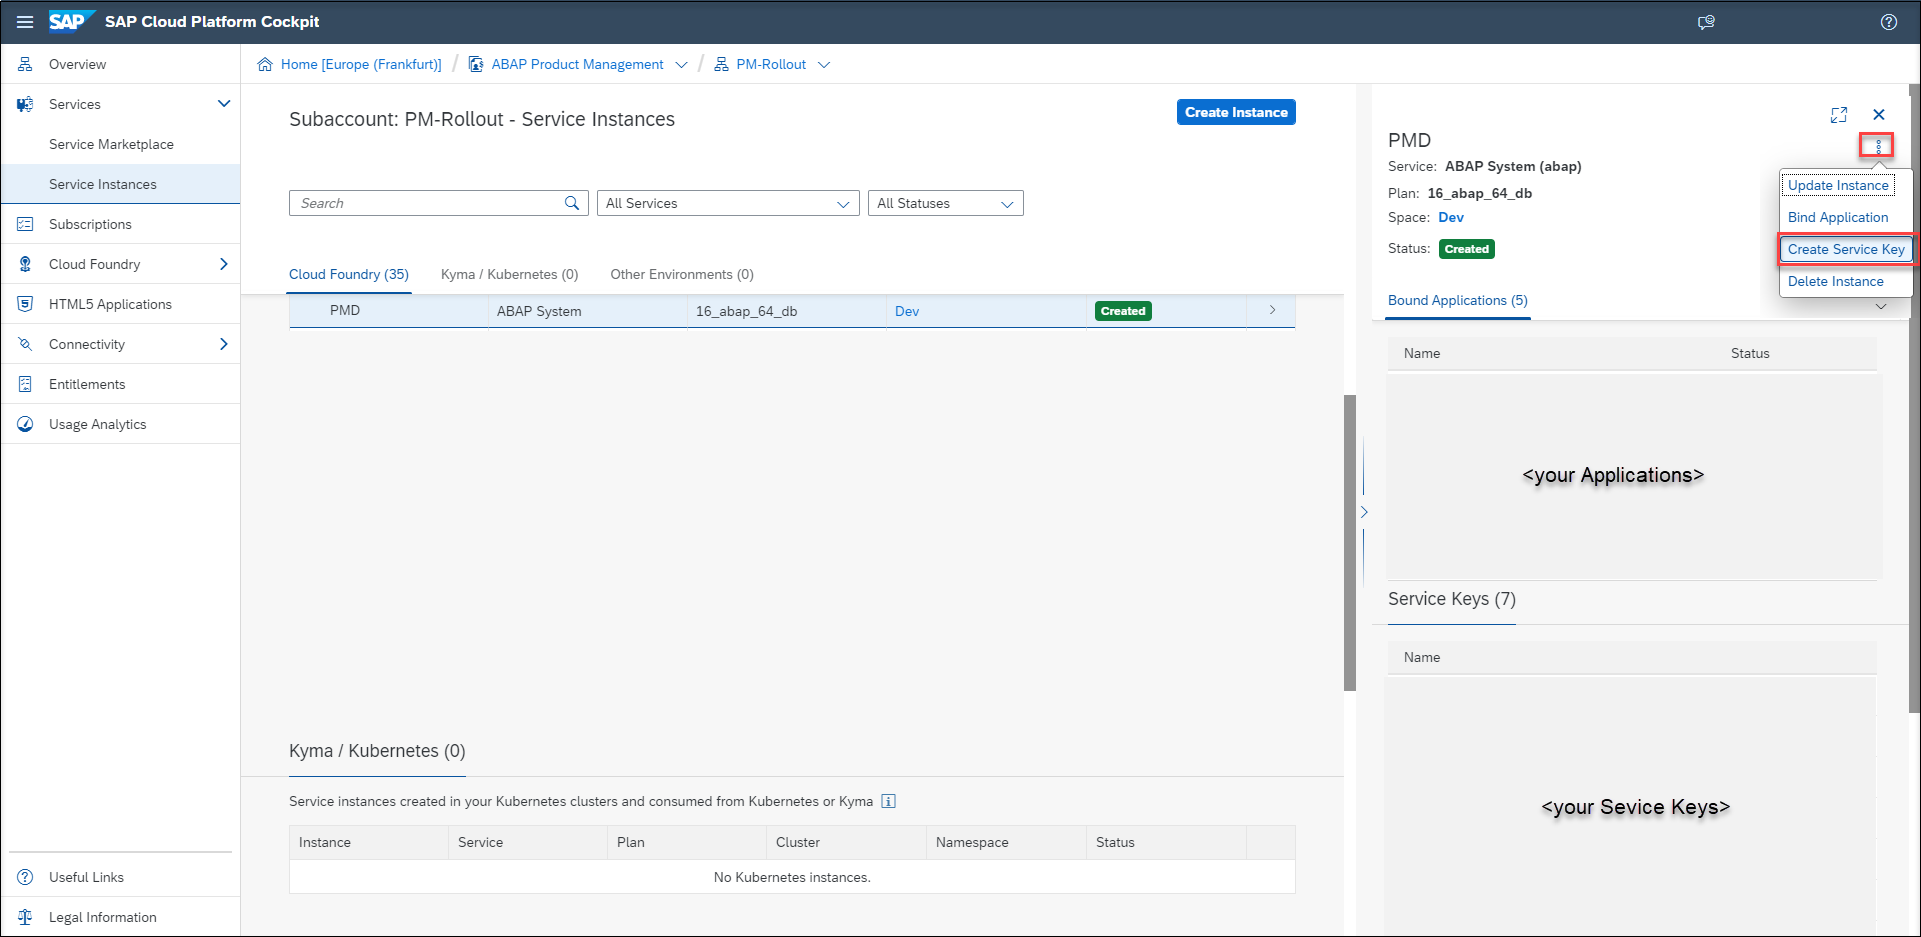
Task: Click the 16_abap_64_db plan cell
Action: 787,311
